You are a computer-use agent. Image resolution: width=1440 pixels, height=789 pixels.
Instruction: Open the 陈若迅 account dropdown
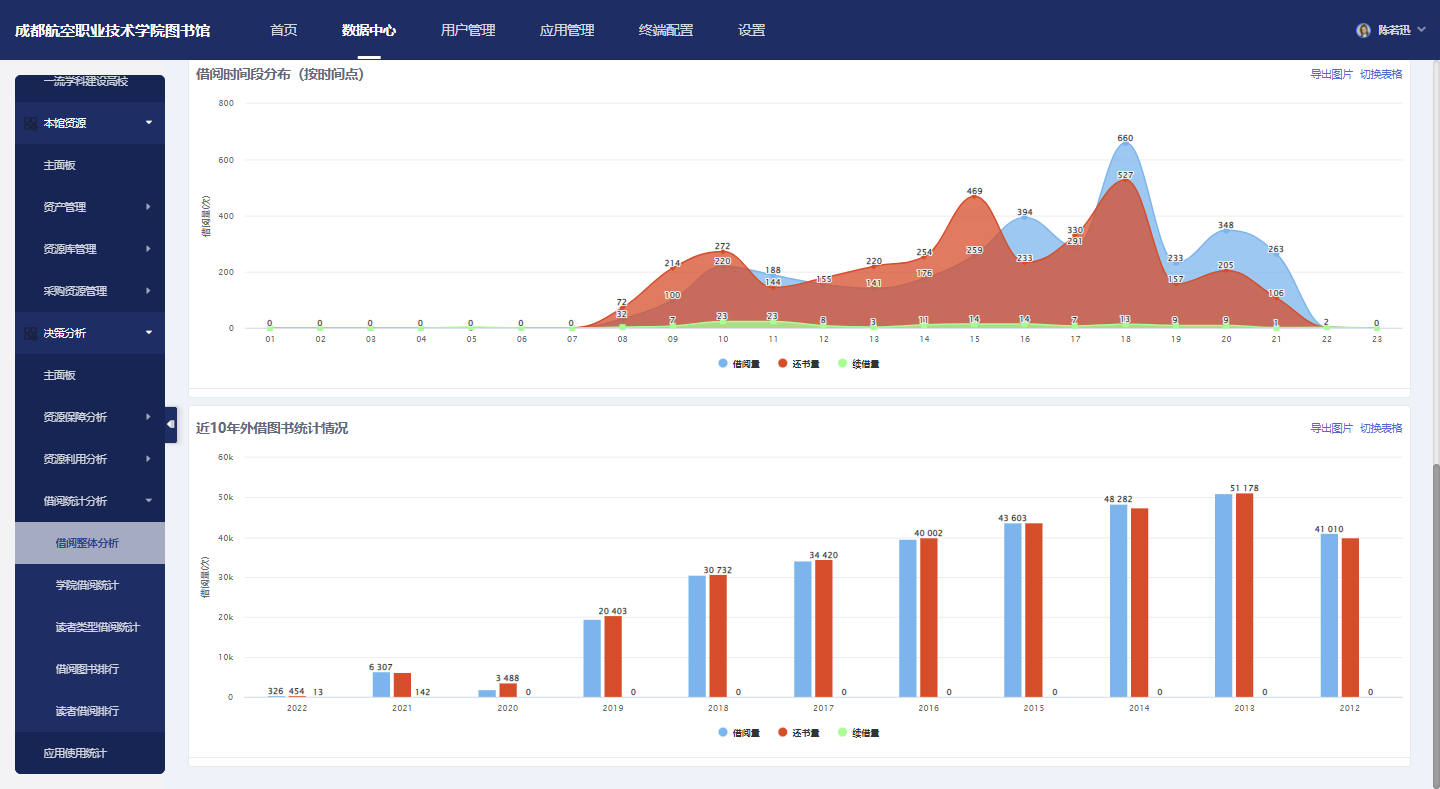point(1421,31)
